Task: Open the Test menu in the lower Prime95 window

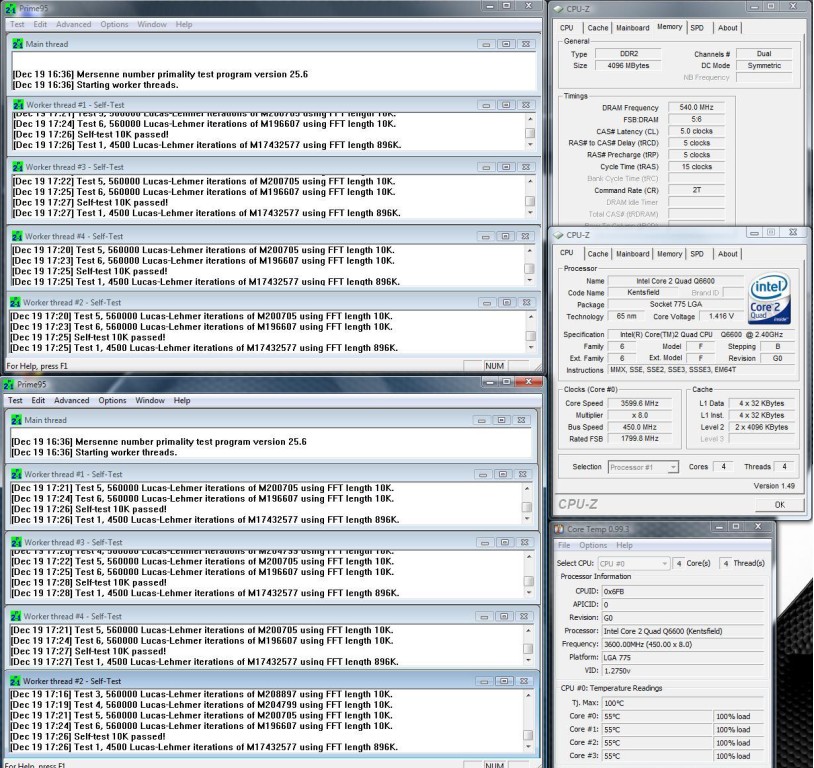Action: 16,400
